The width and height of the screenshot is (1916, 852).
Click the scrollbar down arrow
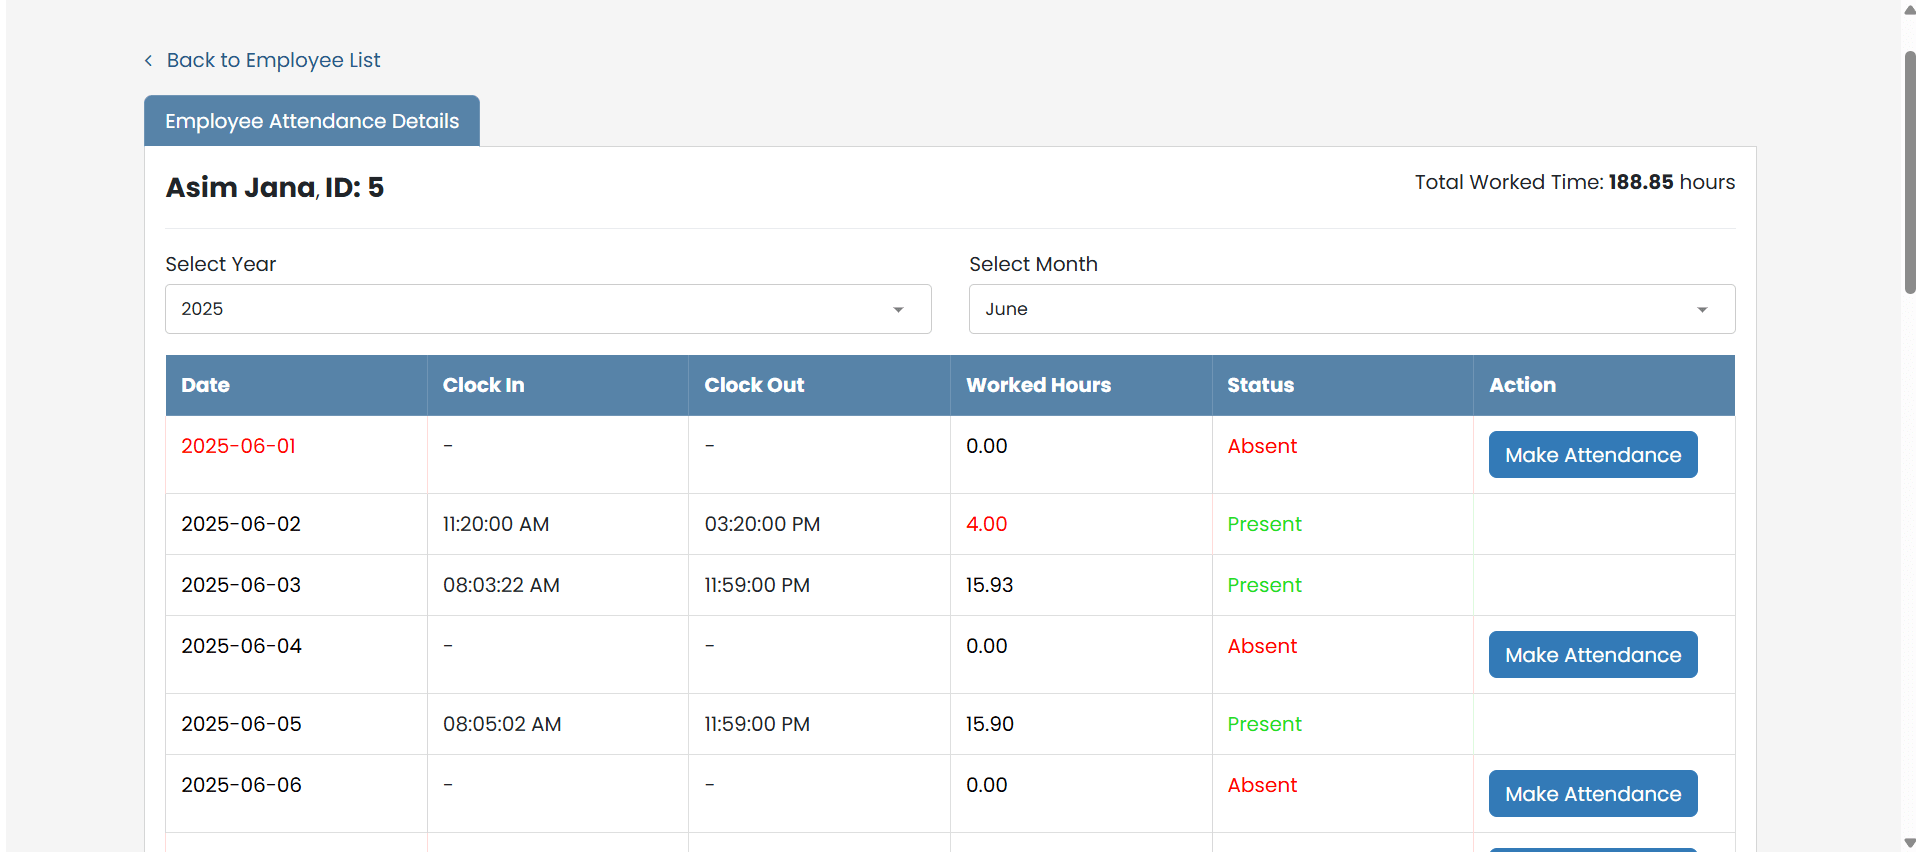pyautogui.click(x=1909, y=842)
